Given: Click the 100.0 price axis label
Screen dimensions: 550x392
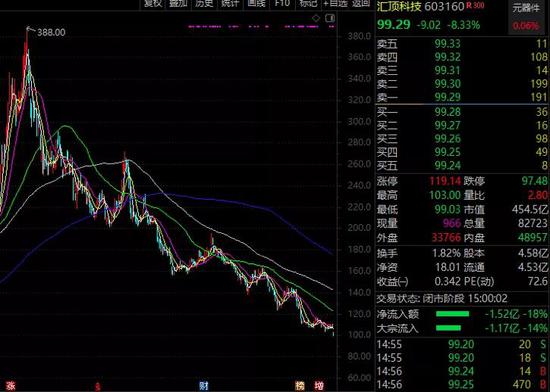Looking at the screenshot, I should pyautogui.click(x=359, y=334).
